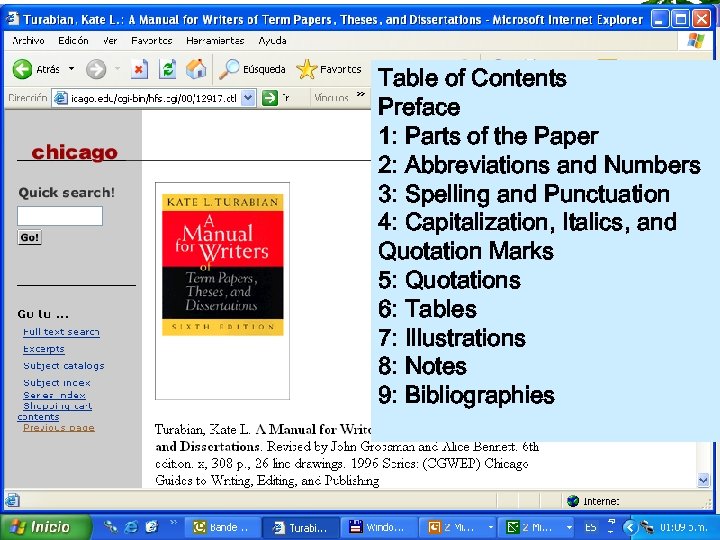The image size is (720, 540).
Task: Click the Forward arrow button
Action: click(x=96, y=69)
